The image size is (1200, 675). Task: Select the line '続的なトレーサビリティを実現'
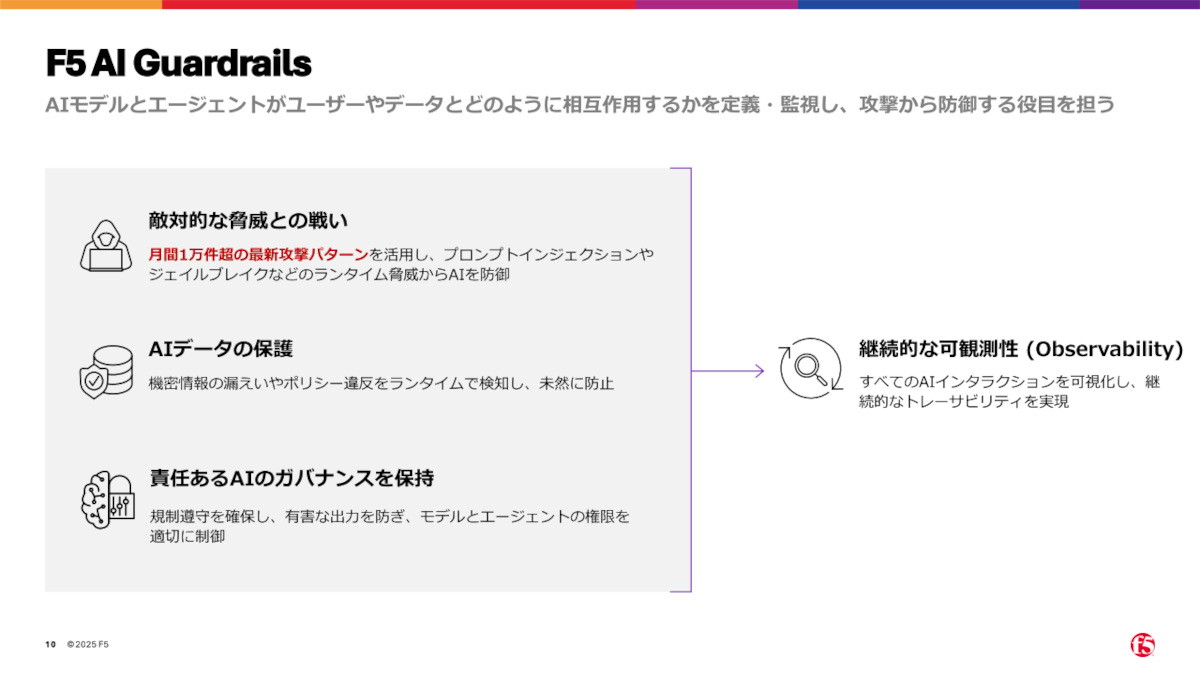coord(964,402)
